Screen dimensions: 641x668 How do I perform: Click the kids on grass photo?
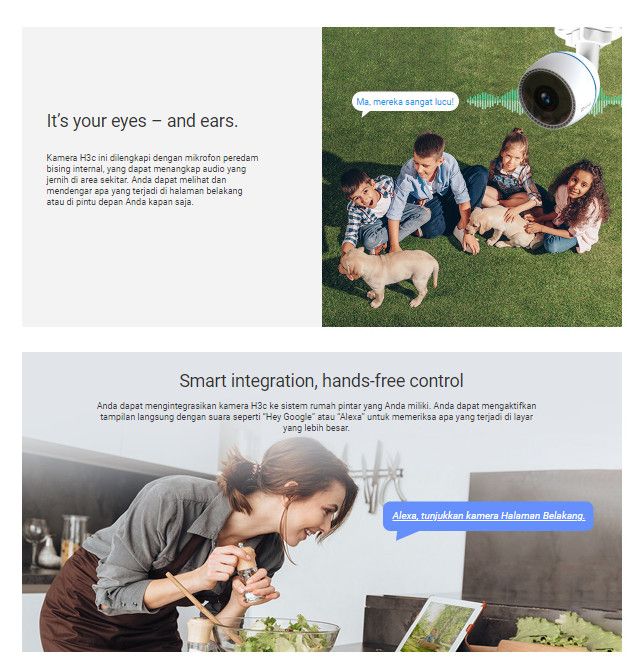click(471, 177)
